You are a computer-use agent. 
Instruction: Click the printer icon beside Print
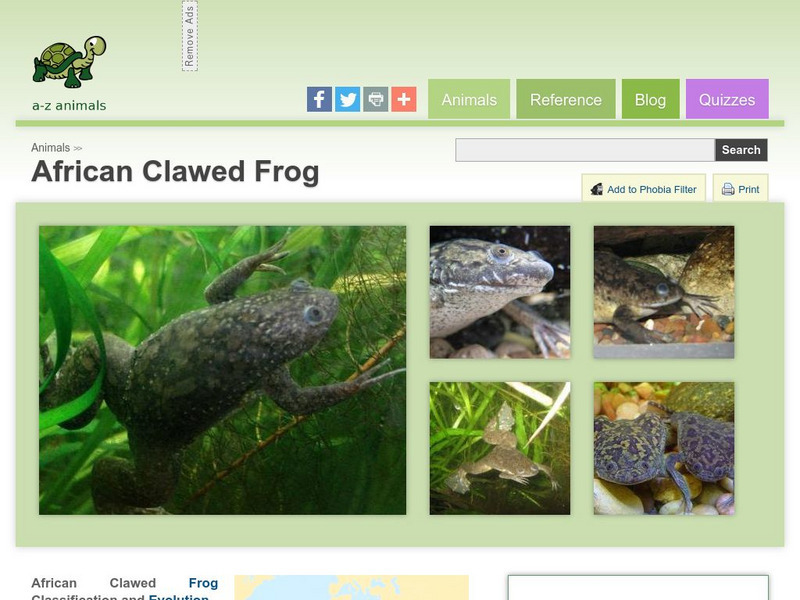pyautogui.click(x=728, y=189)
